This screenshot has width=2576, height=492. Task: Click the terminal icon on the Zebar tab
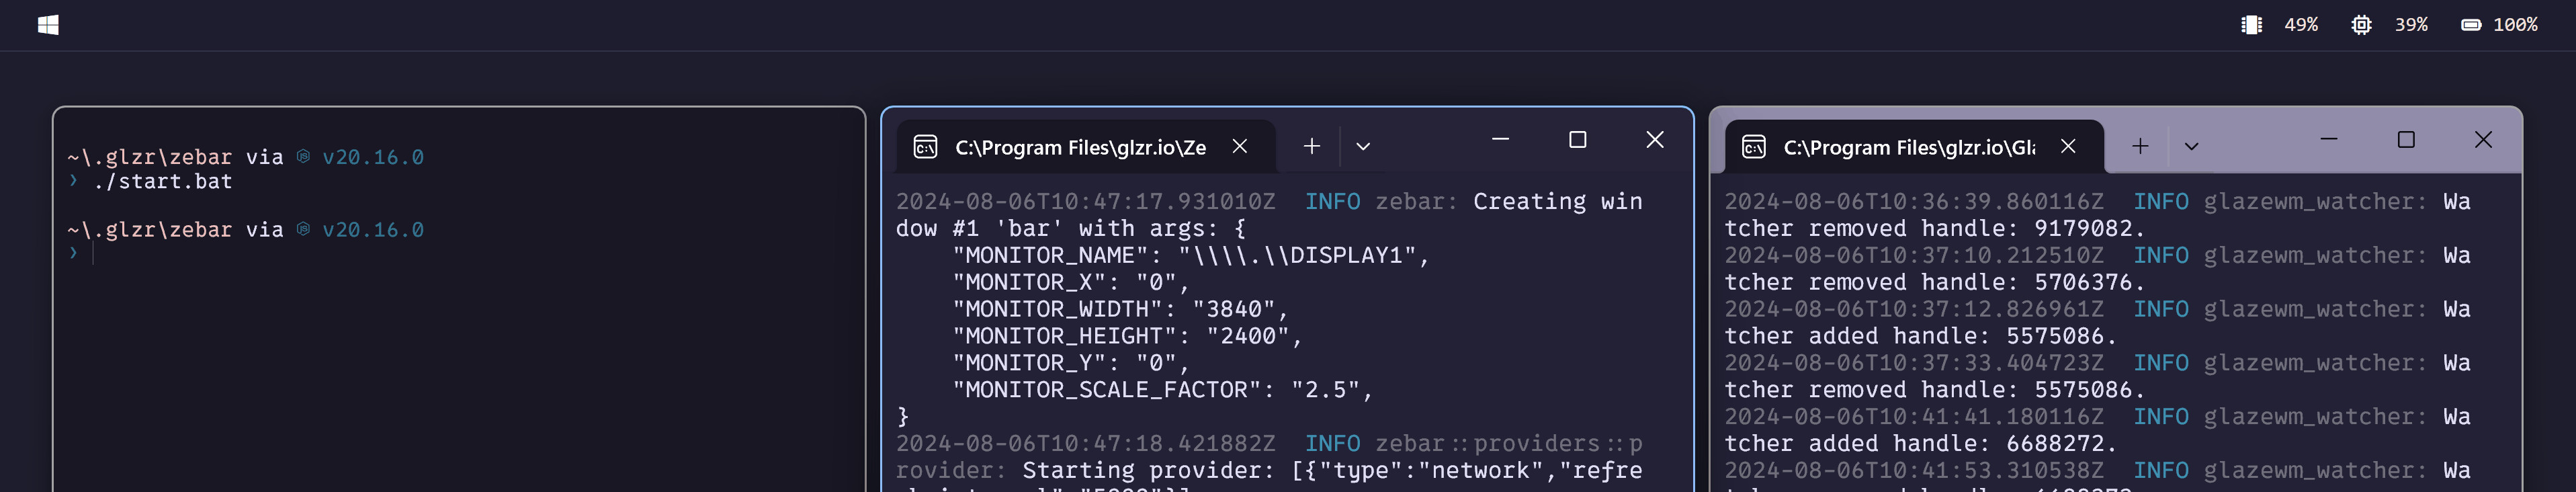(x=925, y=148)
